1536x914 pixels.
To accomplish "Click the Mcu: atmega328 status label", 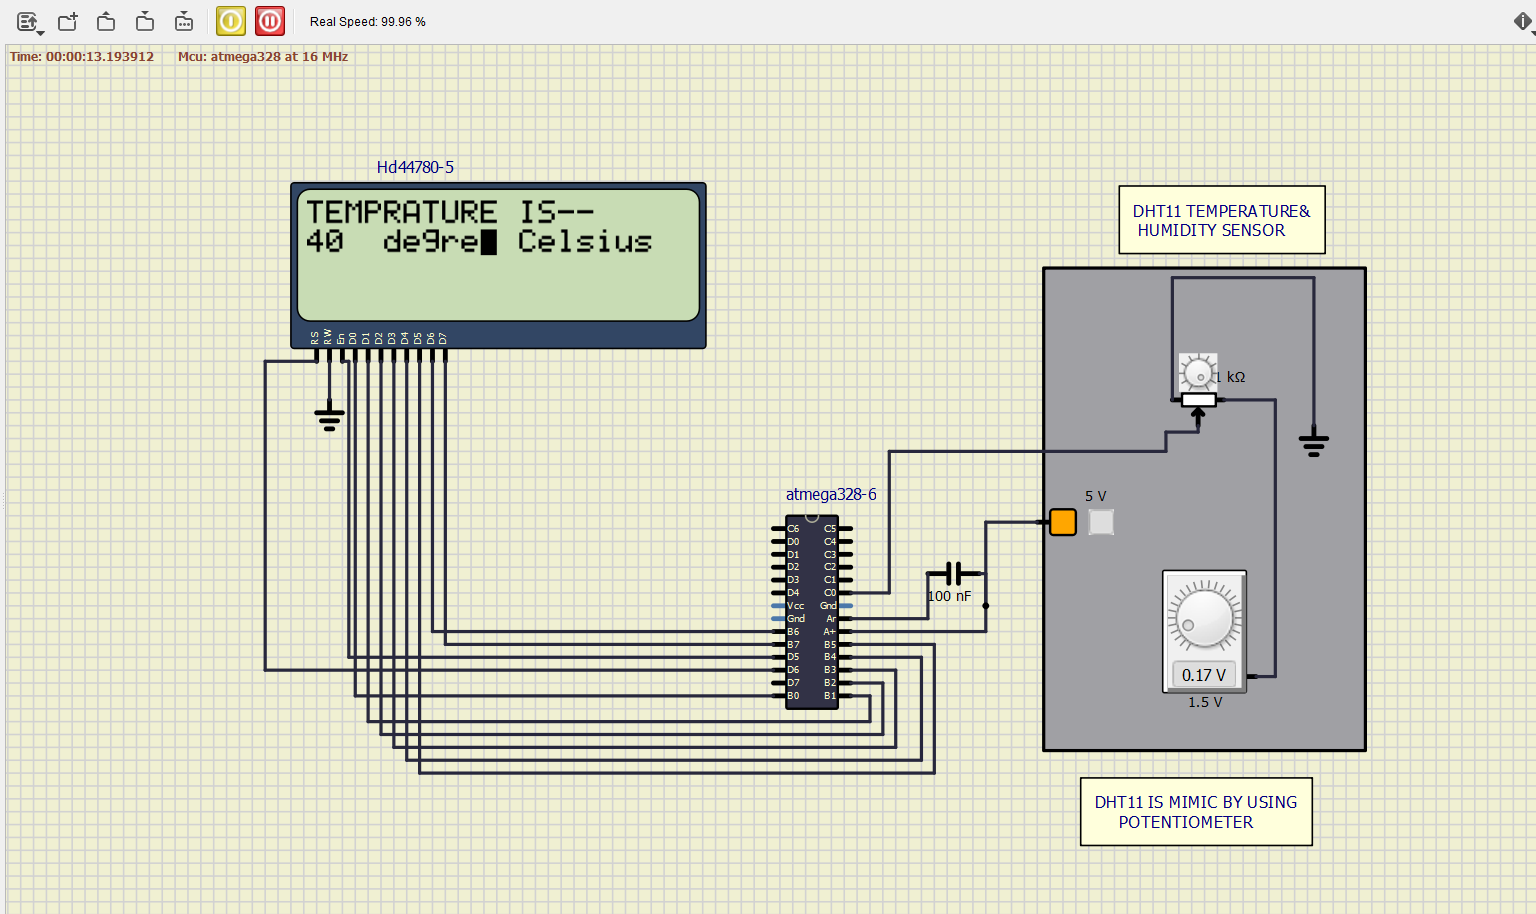I will coord(262,57).
